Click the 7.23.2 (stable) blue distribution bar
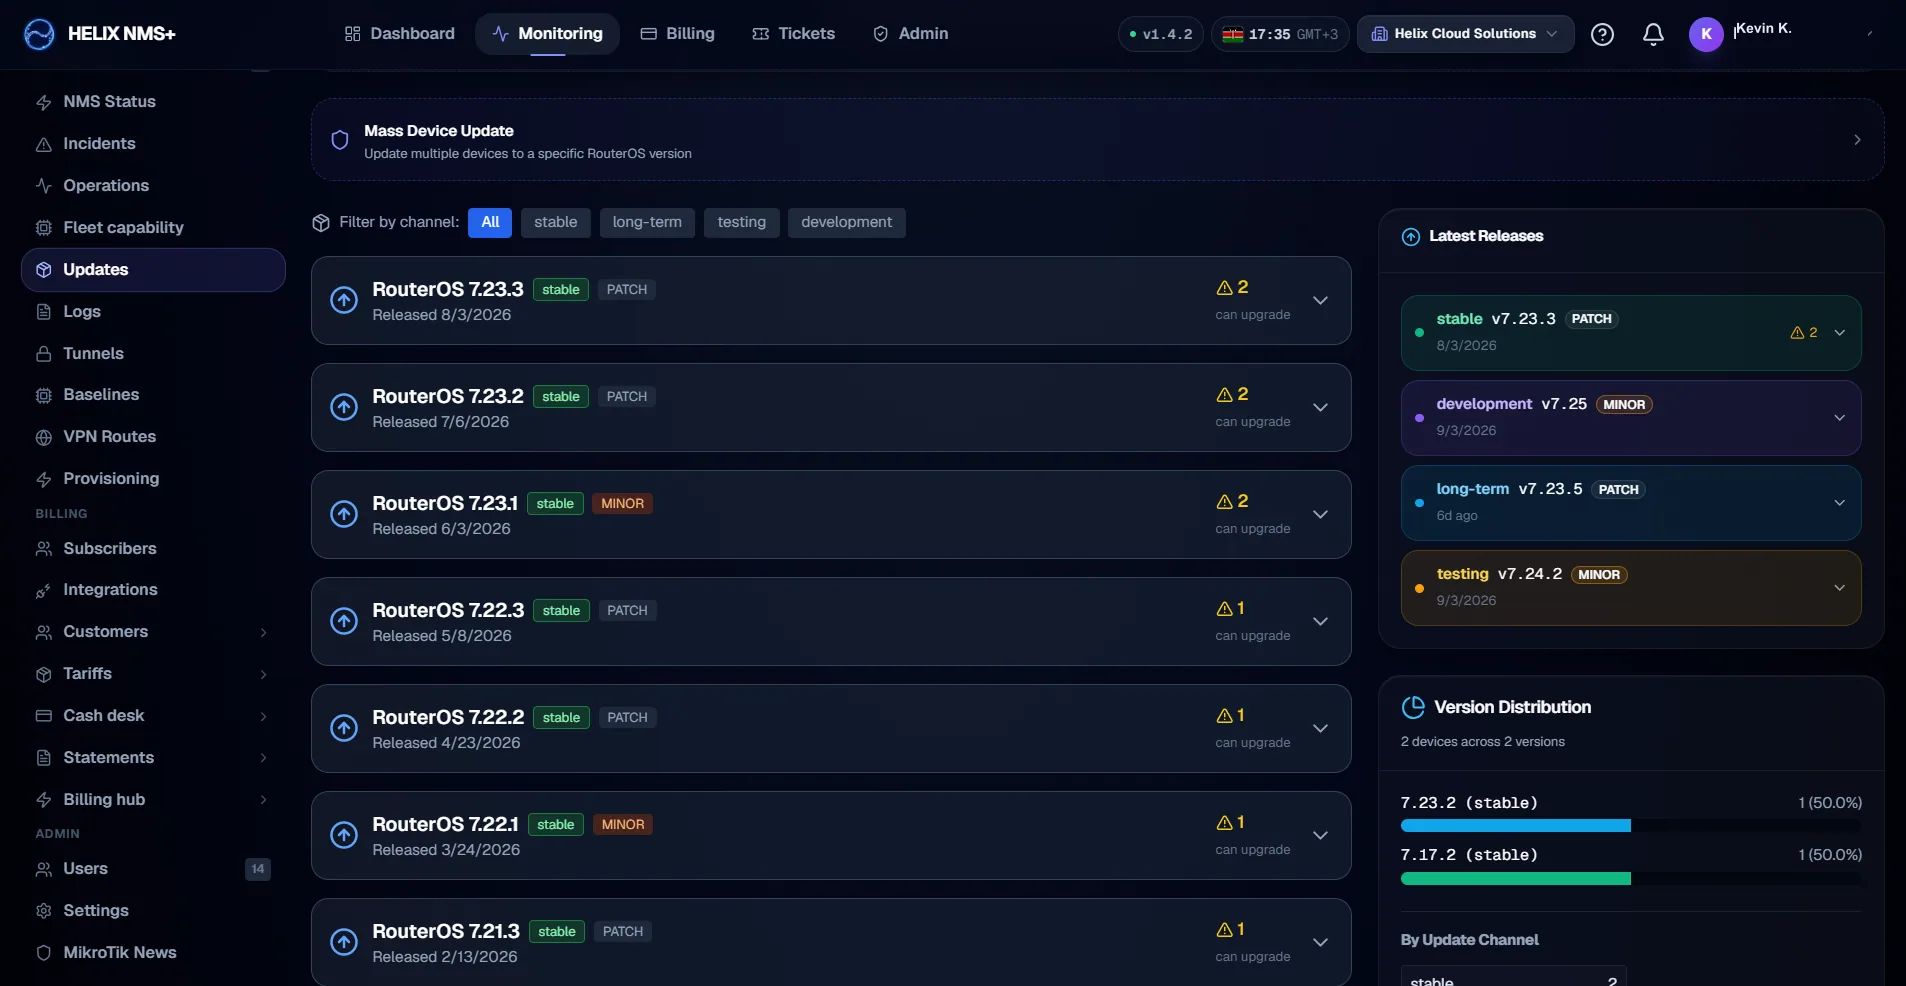The image size is (1906, 986). 1516,826
